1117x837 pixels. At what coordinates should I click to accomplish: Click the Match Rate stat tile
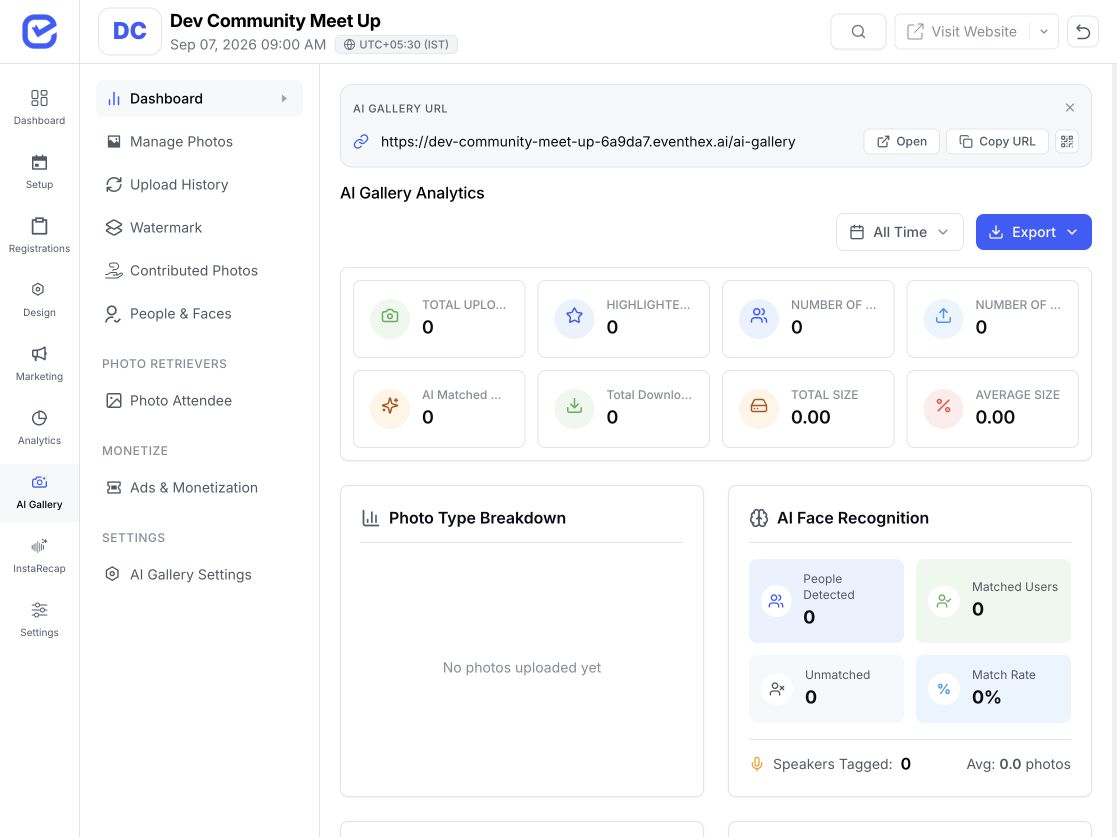pos(993,689)
